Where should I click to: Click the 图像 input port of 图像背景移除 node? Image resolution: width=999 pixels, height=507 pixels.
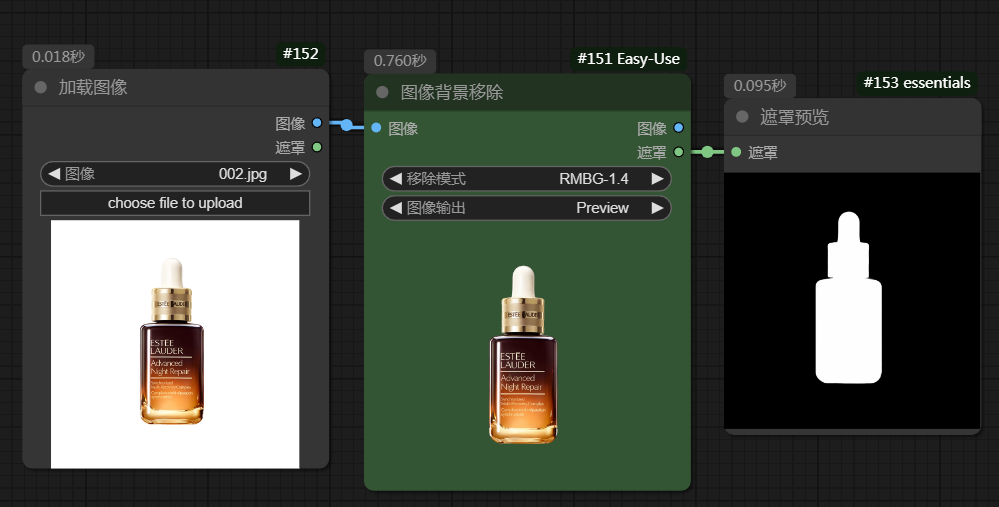point(376,128)
